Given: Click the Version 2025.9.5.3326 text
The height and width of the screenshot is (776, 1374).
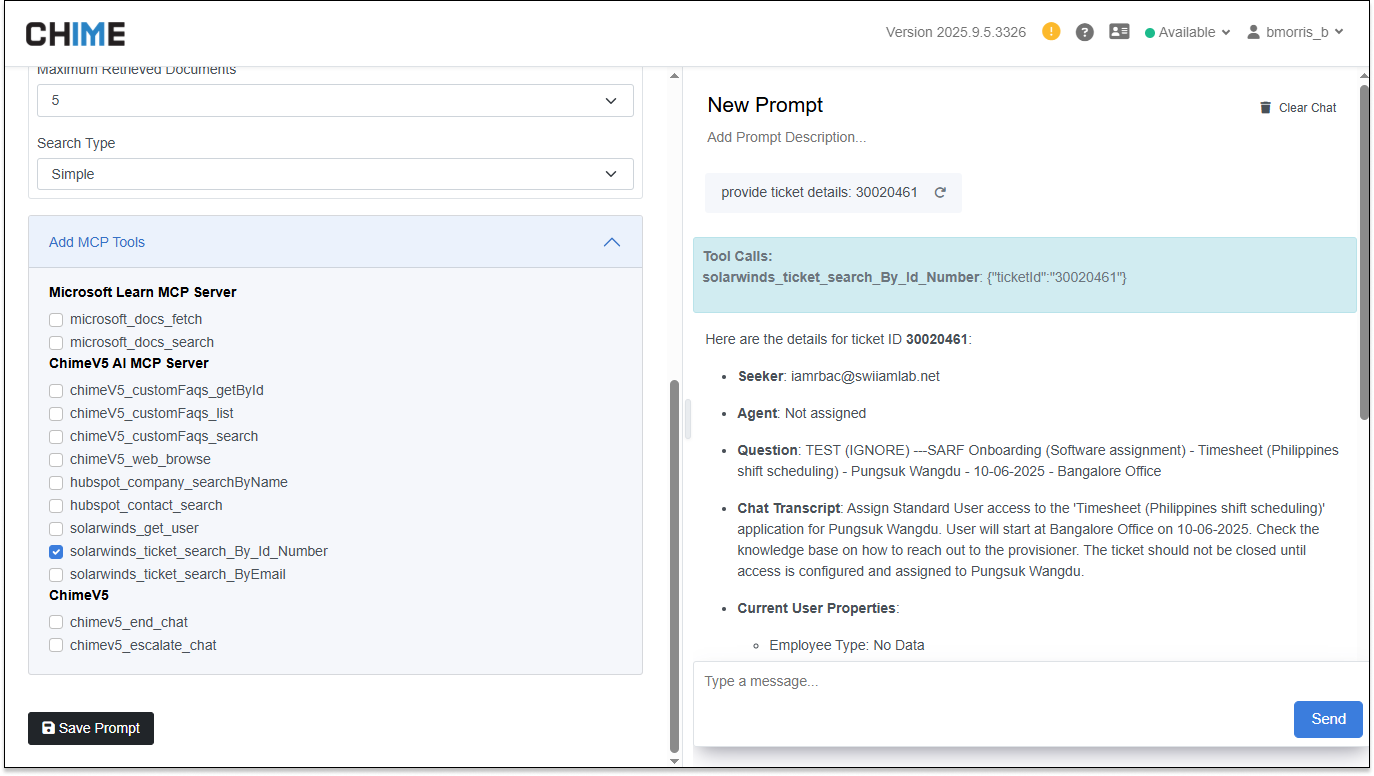Looking at the screenshot, I should [956, 32].
